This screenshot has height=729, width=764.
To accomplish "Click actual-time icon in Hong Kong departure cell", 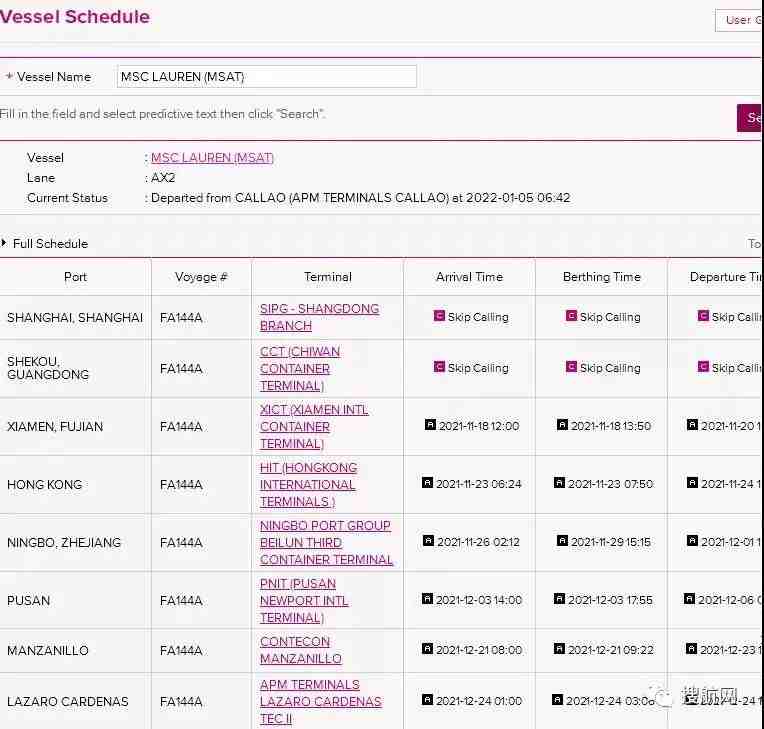I will [x=692, y=482].
